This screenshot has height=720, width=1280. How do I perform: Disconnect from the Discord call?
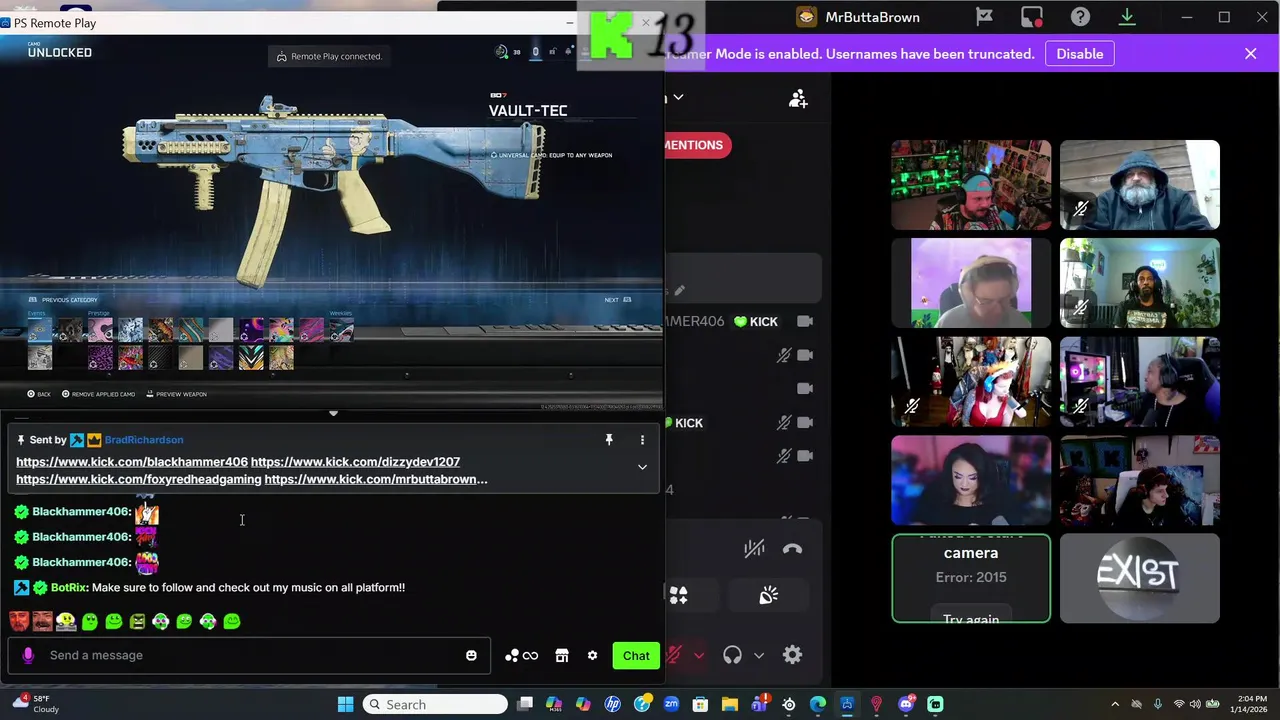[x=792, y=548]
